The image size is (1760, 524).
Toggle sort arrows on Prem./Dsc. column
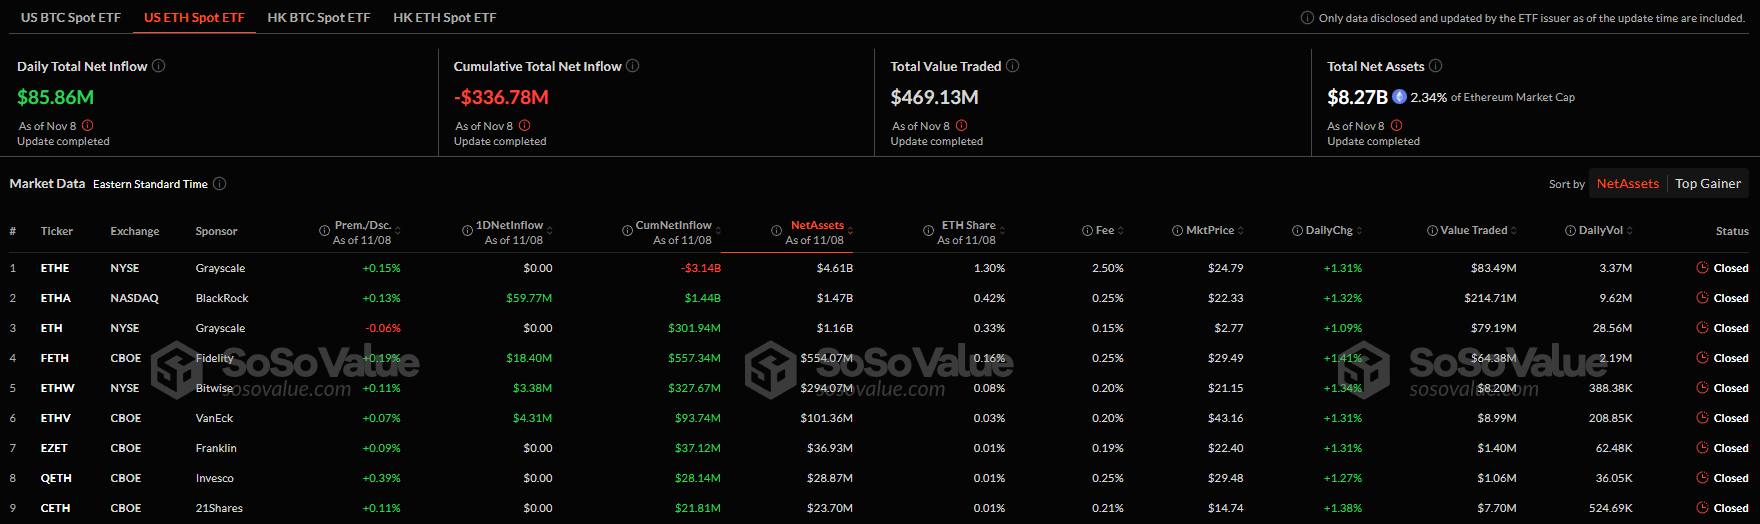(x=398, y=231)
